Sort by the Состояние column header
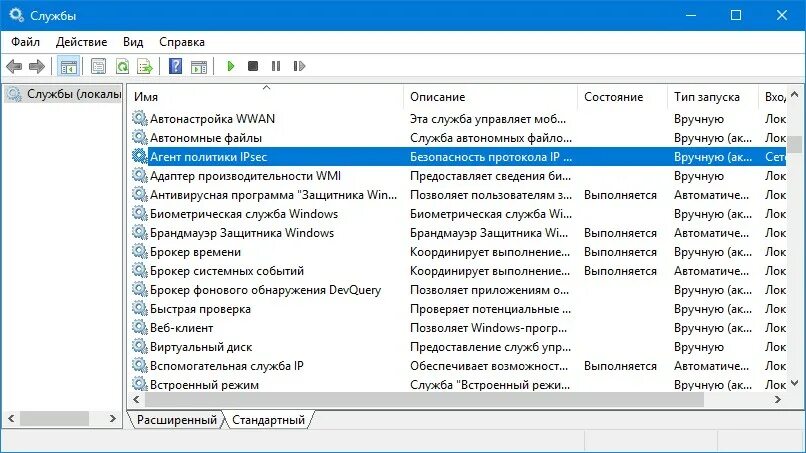 [x=622, y=97]
